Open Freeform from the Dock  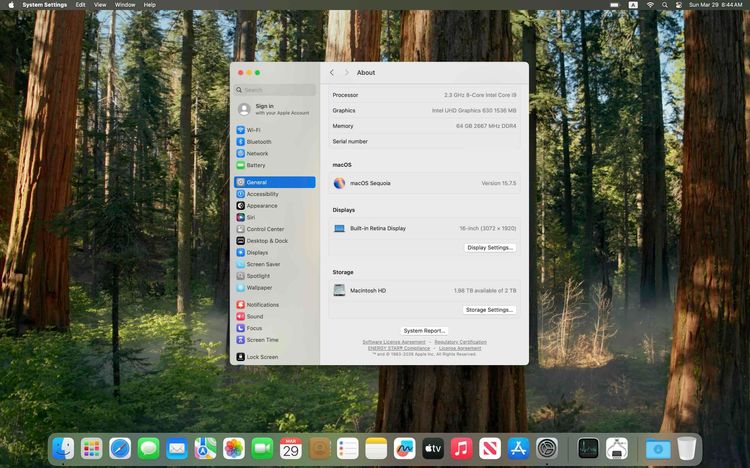(x=405, y=449)
